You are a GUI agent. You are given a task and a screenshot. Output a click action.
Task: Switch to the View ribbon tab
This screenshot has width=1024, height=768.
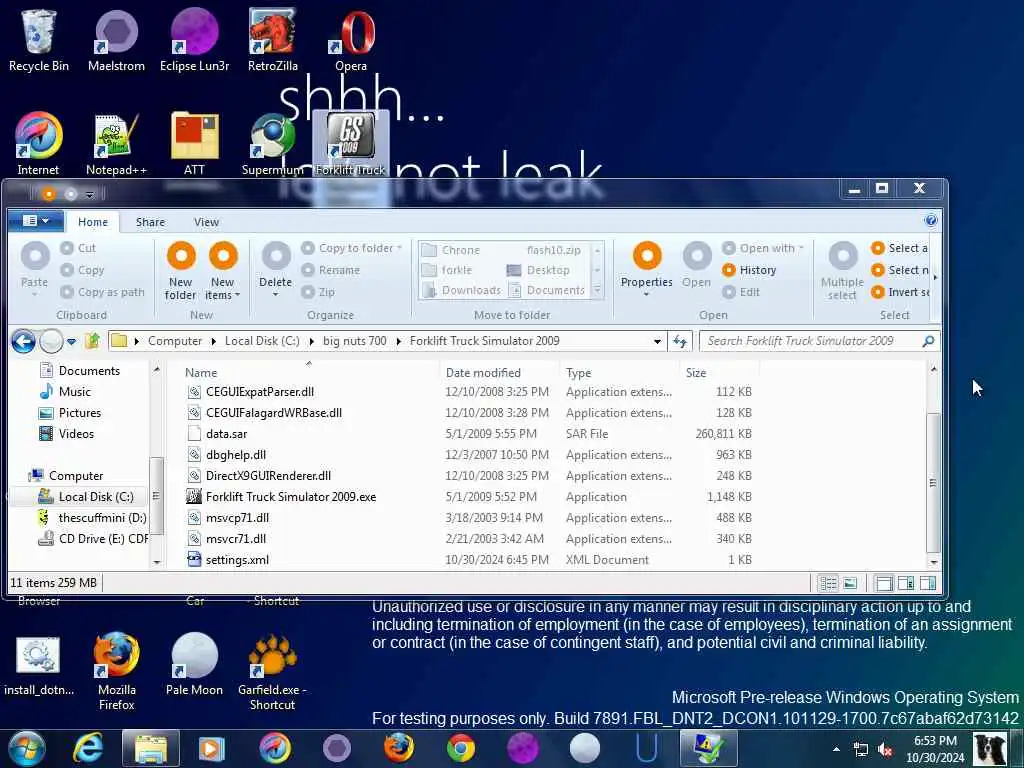(x=206, y=222)
